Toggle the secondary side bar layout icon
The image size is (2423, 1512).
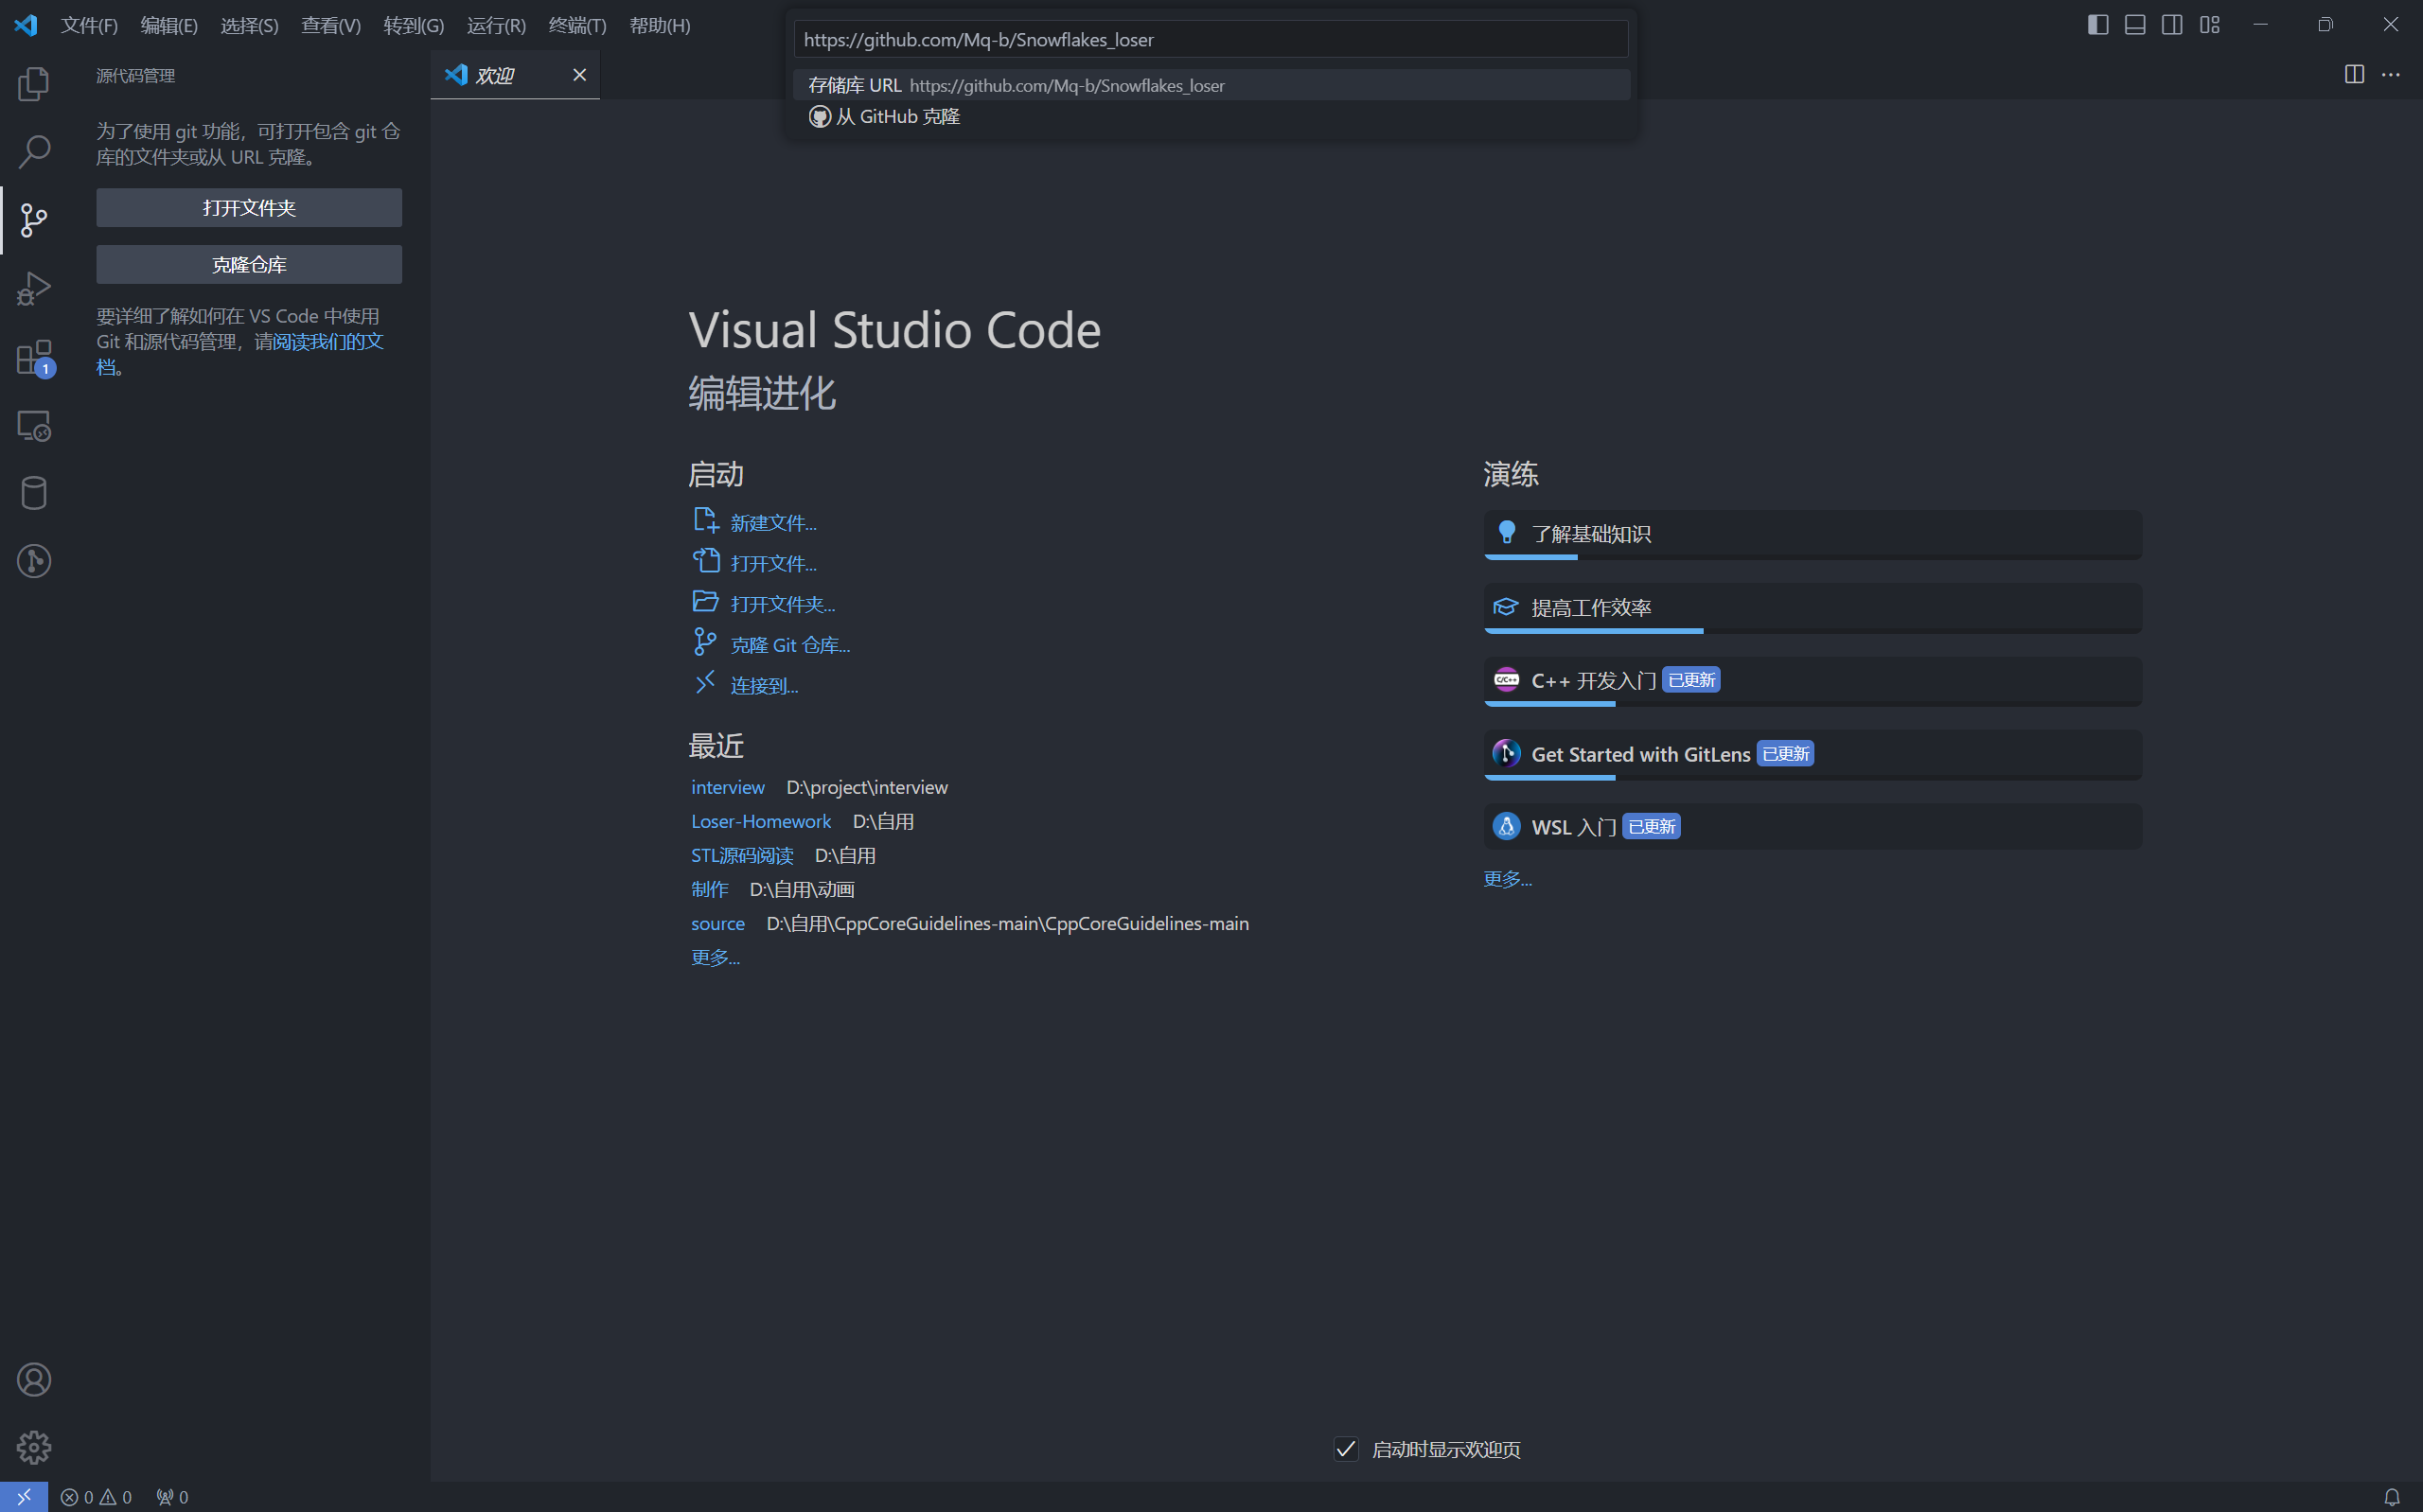pos(2172,25)
